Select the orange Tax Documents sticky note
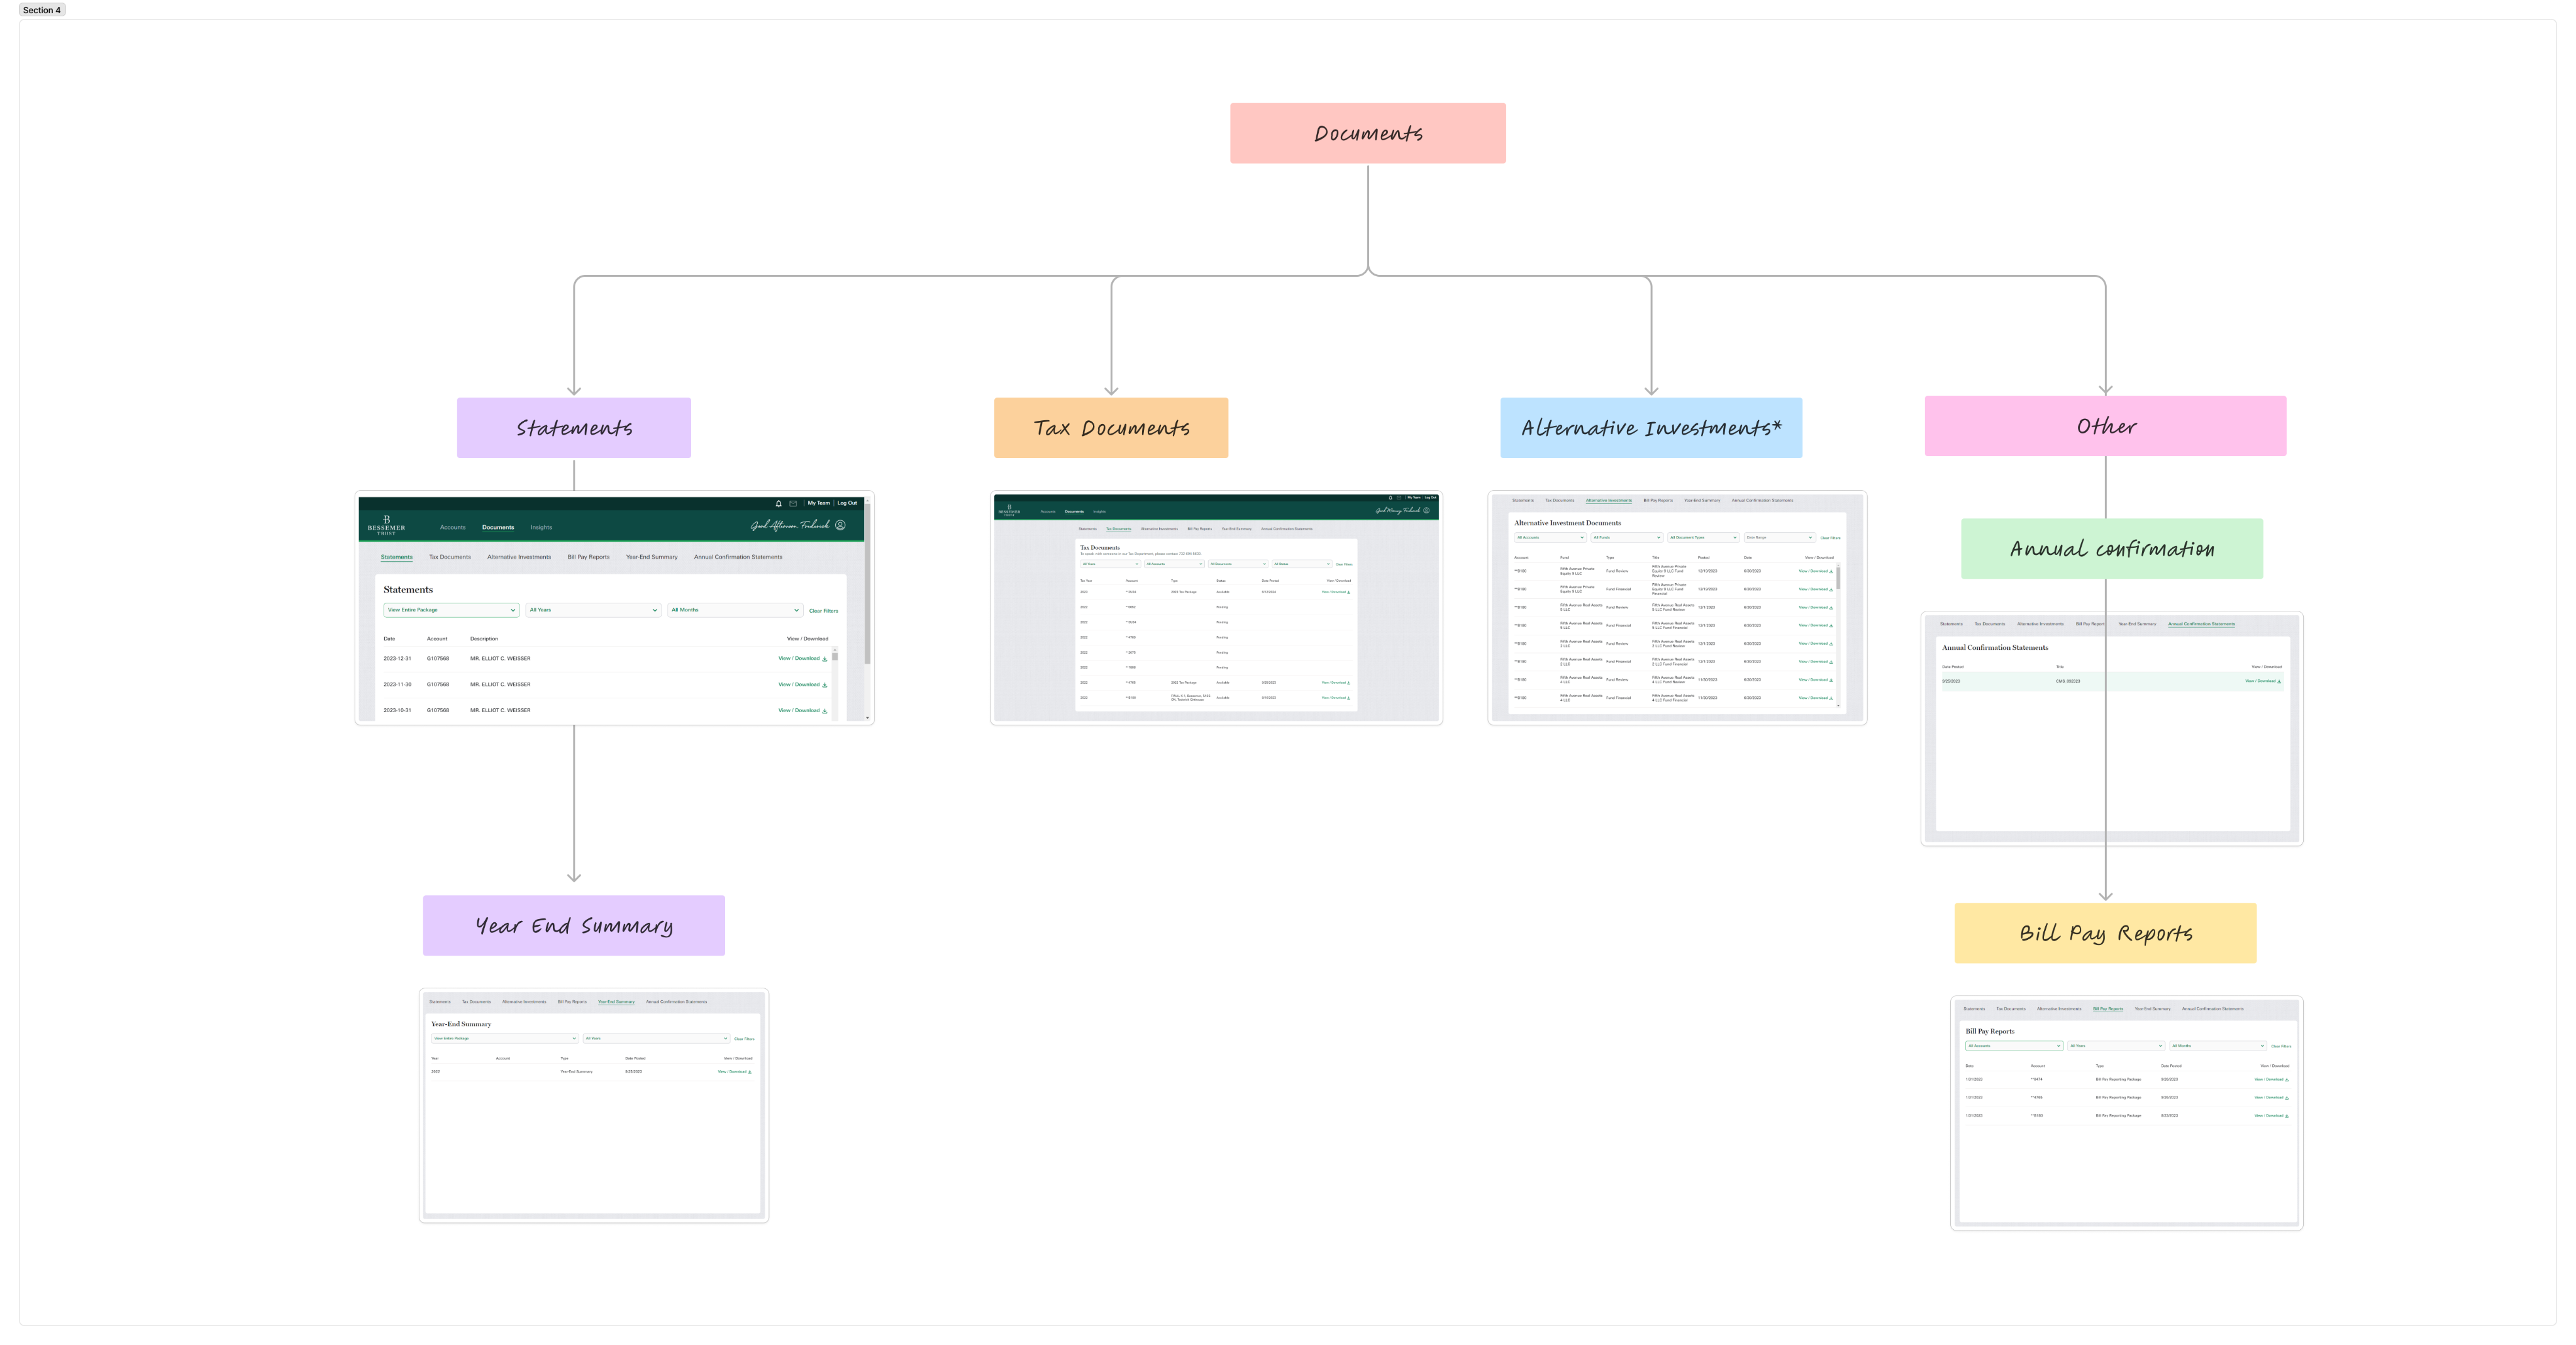 coord(1111,428)
